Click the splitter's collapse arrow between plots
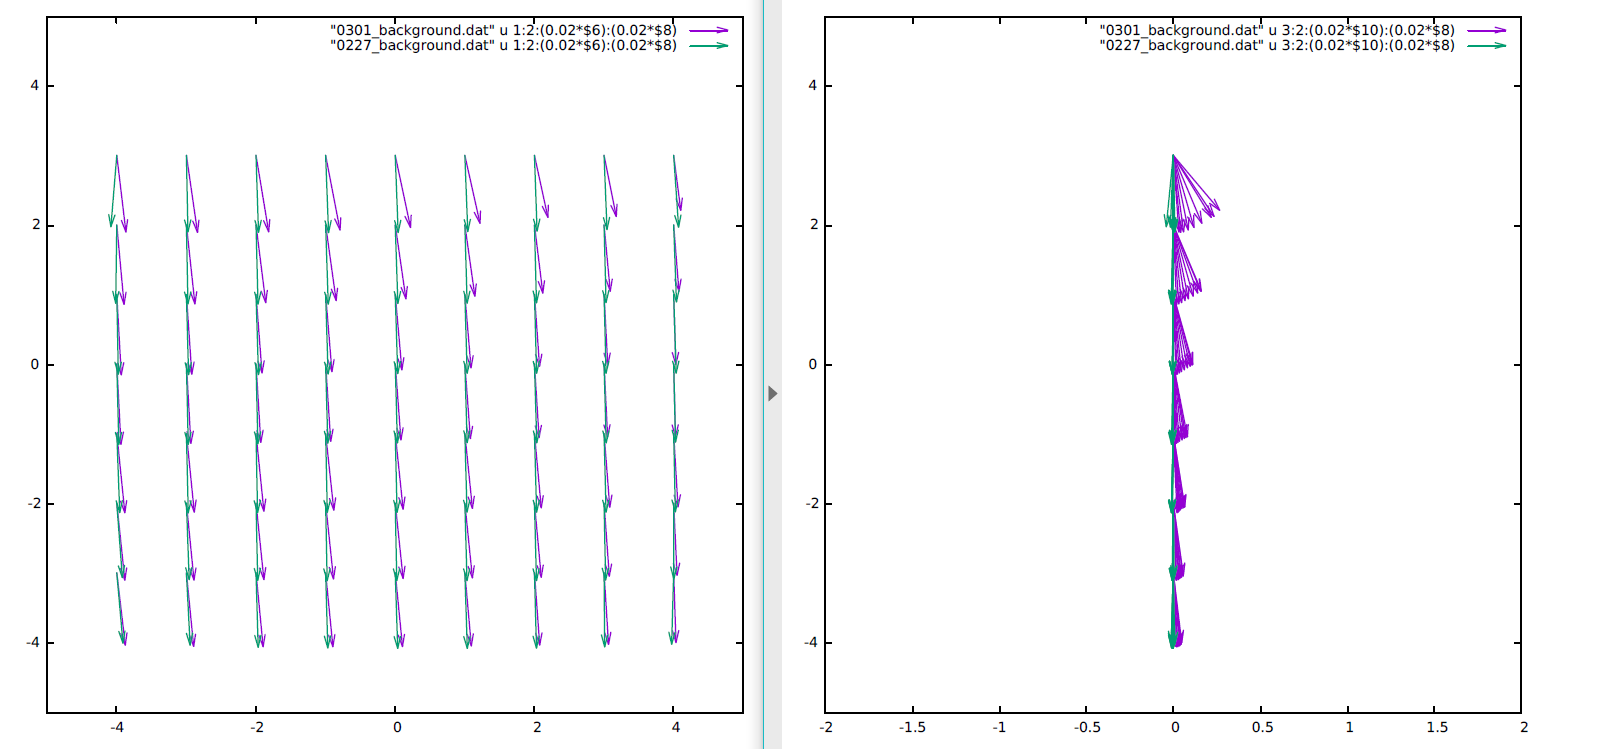The width and height of the screenshot is (1611, 749). pos(772,394)
